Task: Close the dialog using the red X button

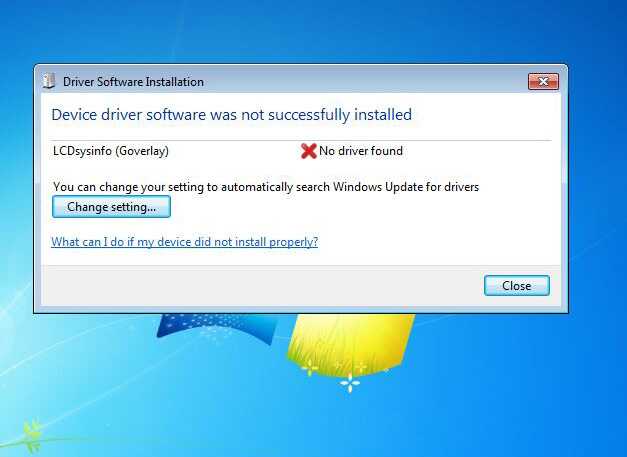Action: pos(543,82)
